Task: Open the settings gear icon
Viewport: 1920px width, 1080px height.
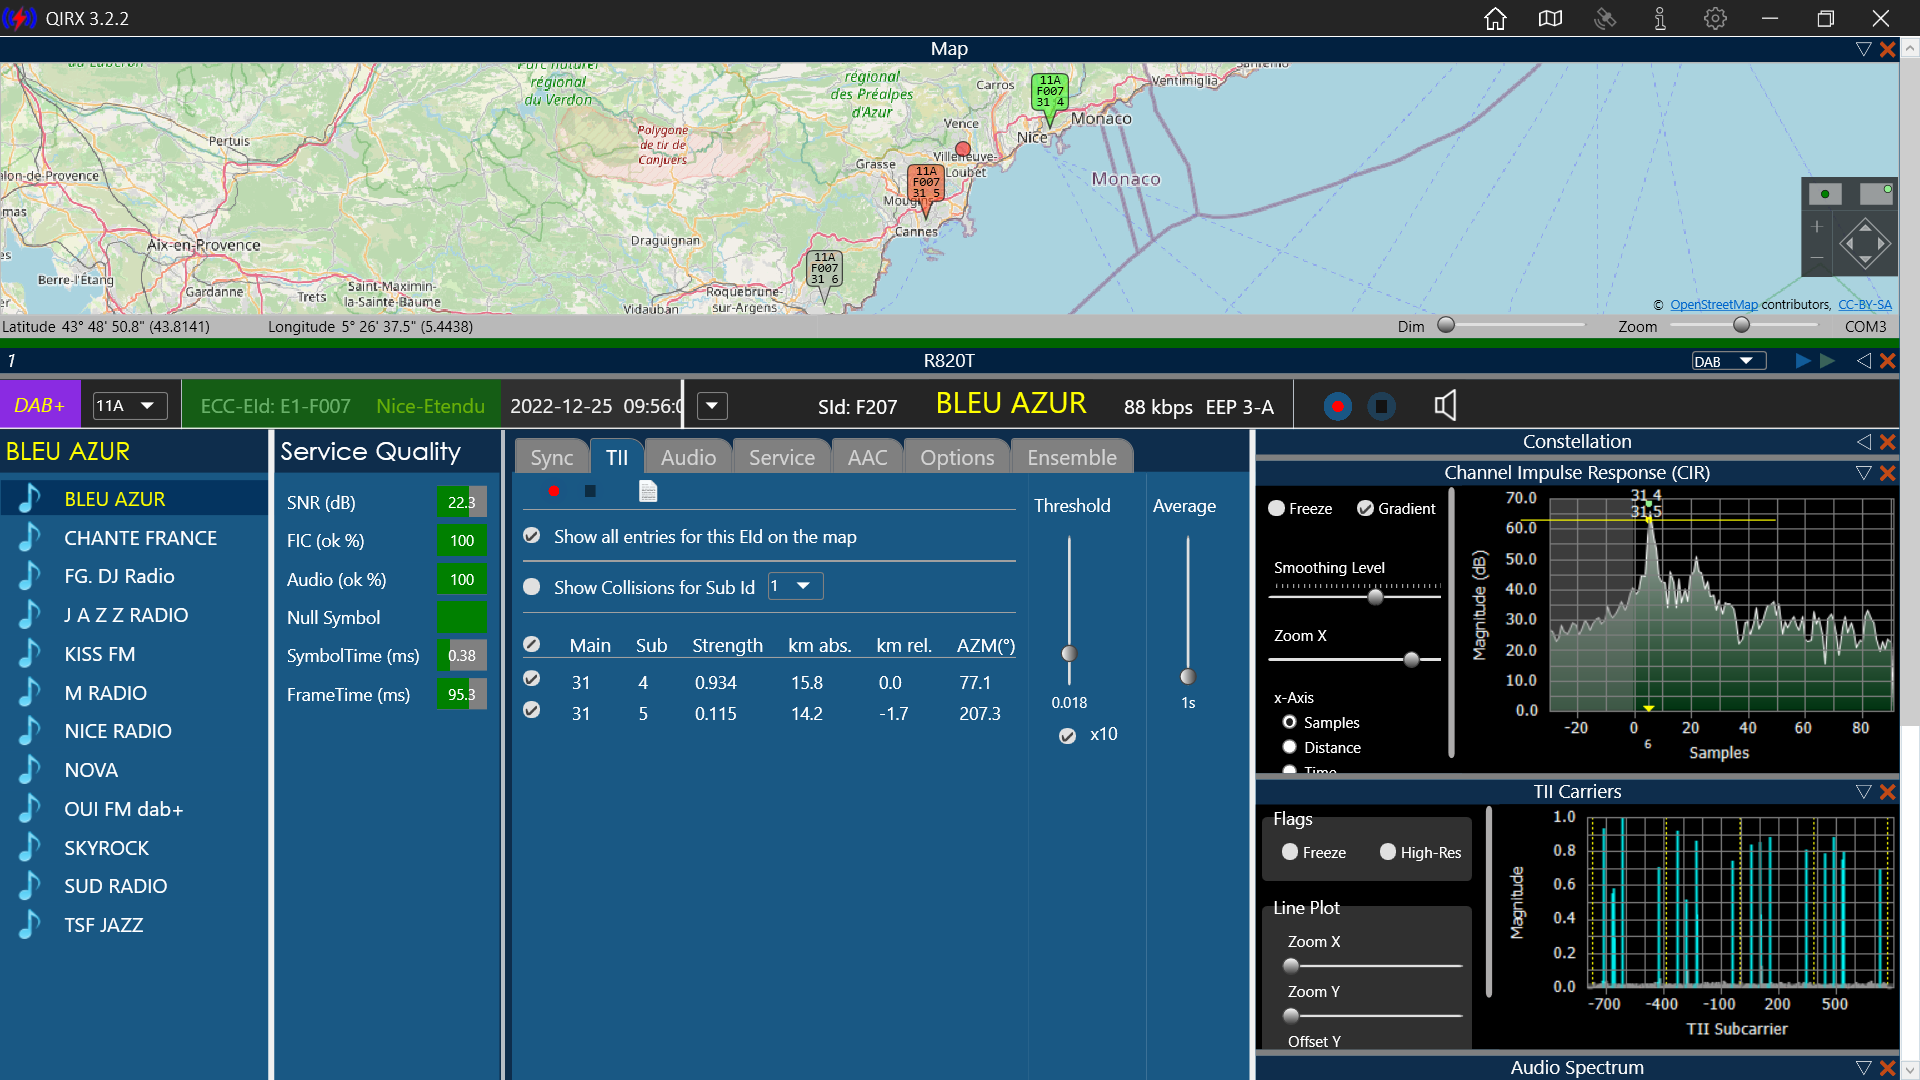Action: point(1715,19)
